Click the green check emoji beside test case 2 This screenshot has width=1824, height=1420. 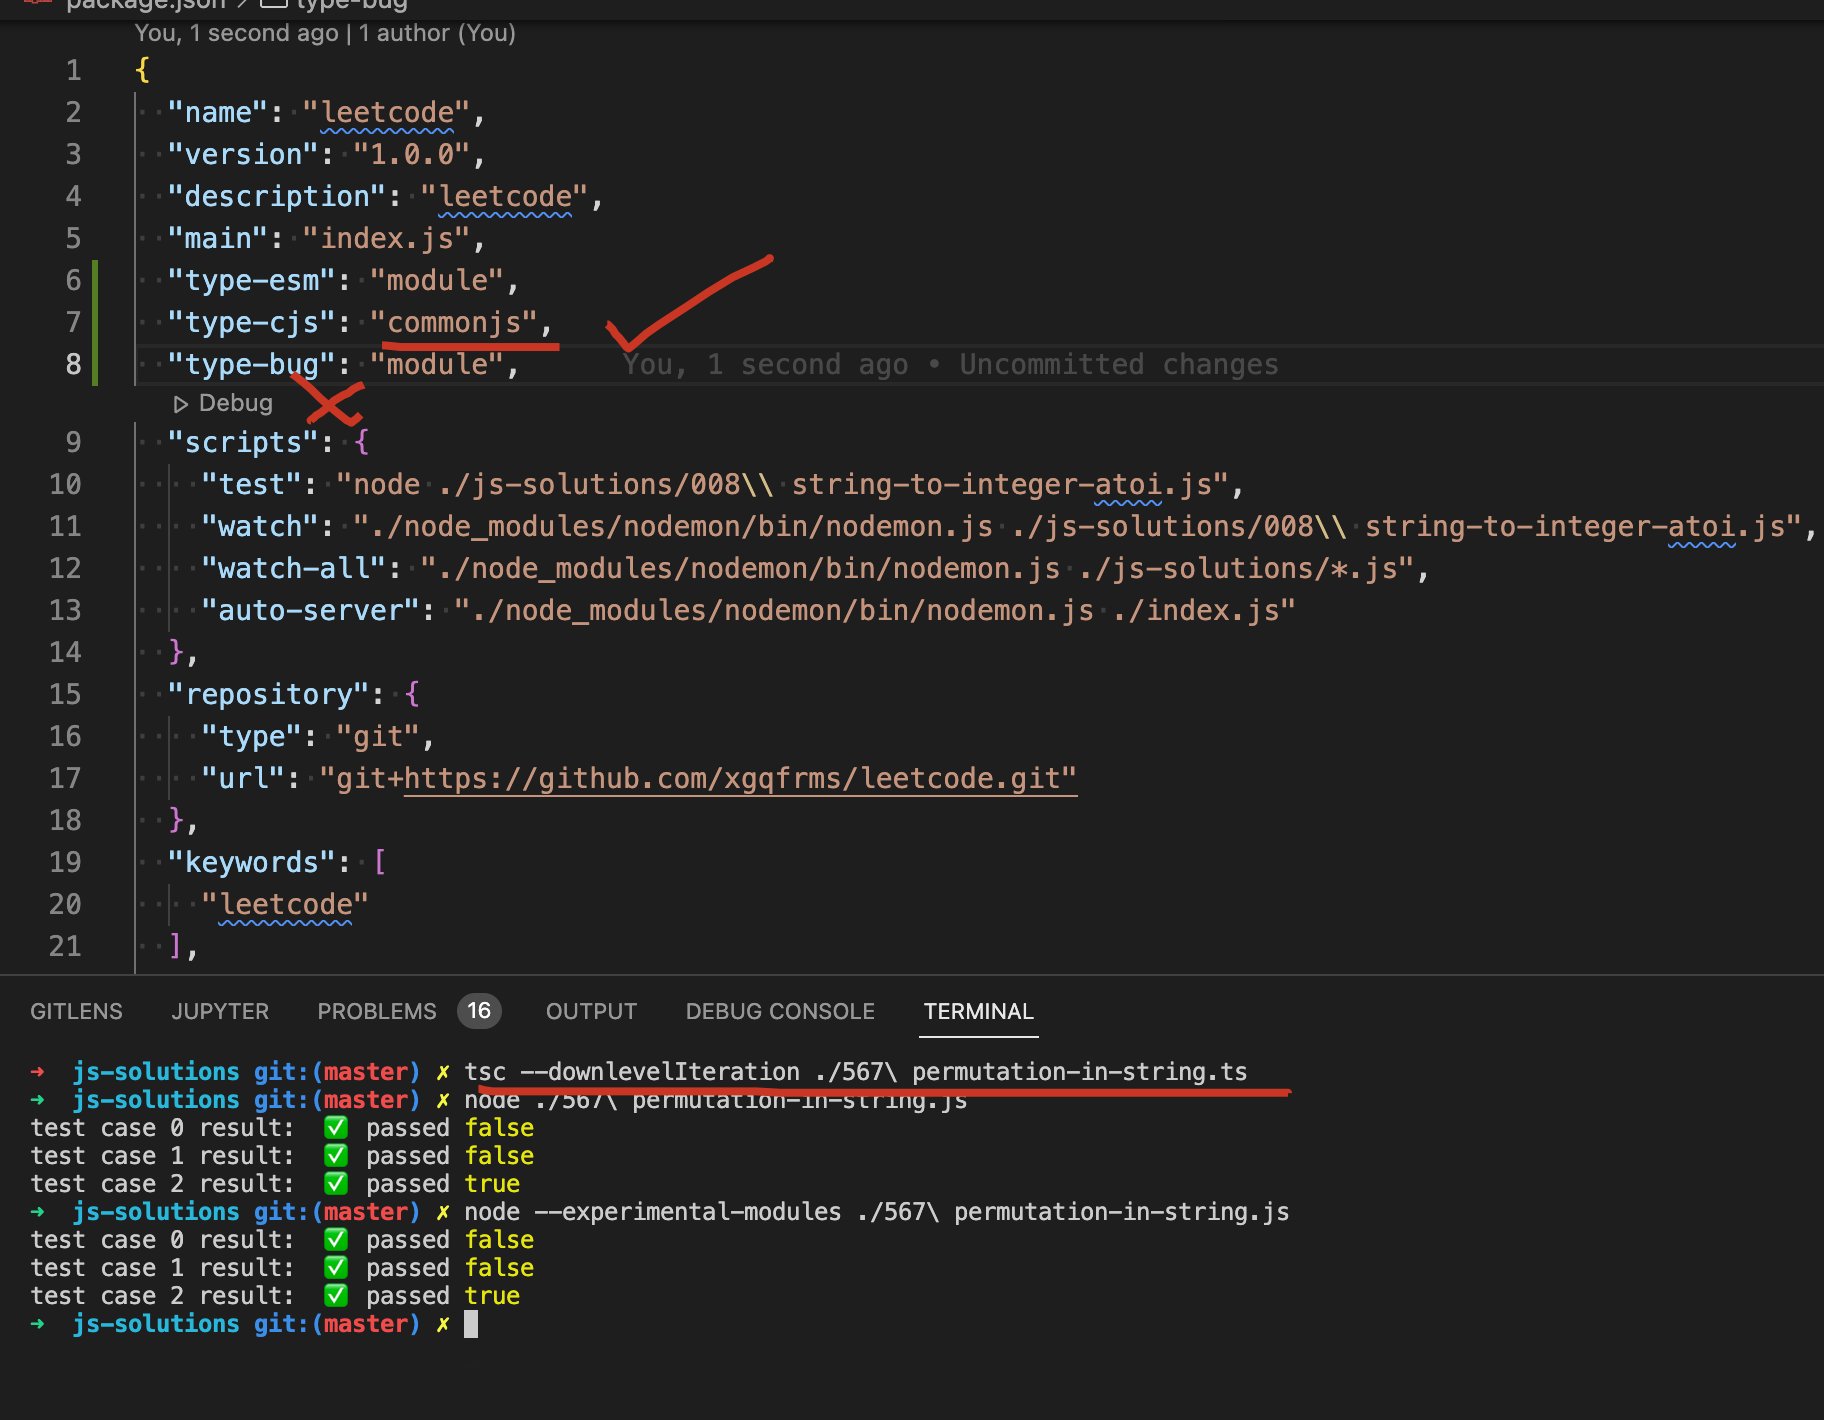336,1183
